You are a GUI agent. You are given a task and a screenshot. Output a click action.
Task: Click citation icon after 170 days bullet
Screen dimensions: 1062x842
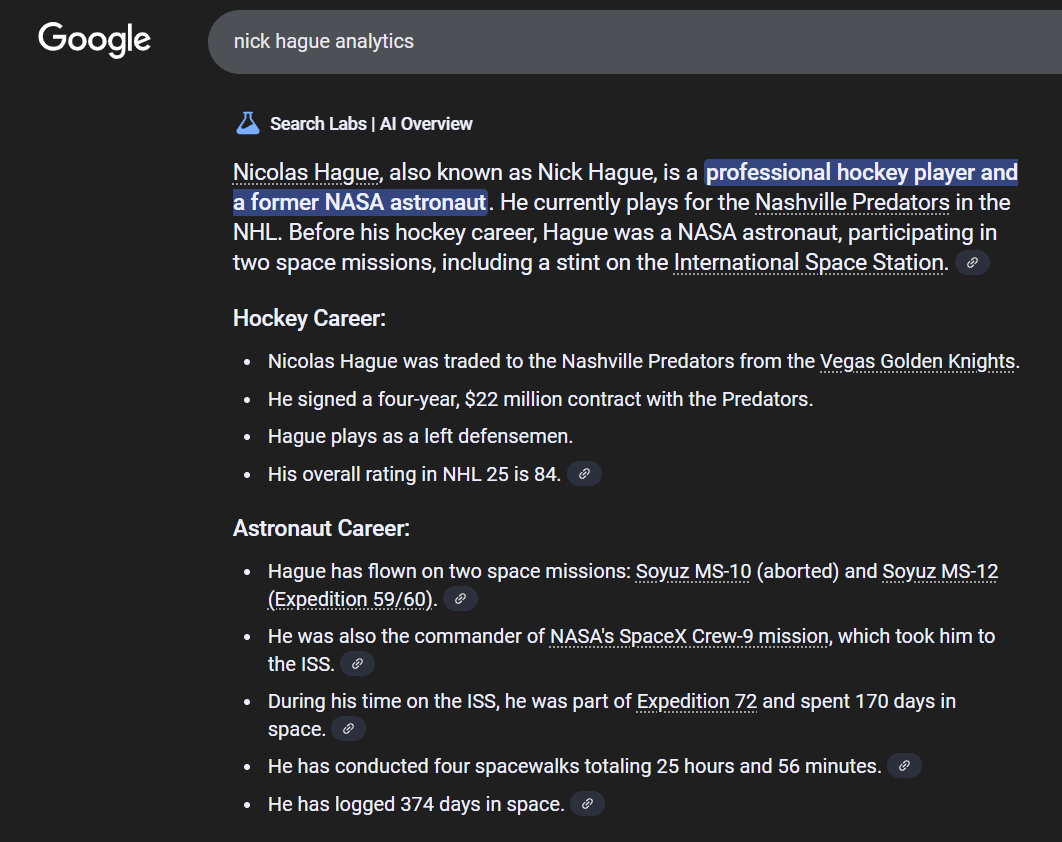click(348, 729)
